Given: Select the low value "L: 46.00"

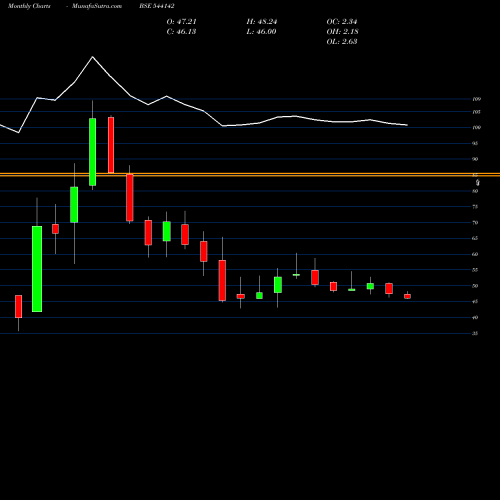Looking at the screenshot, I should (261, 32).
